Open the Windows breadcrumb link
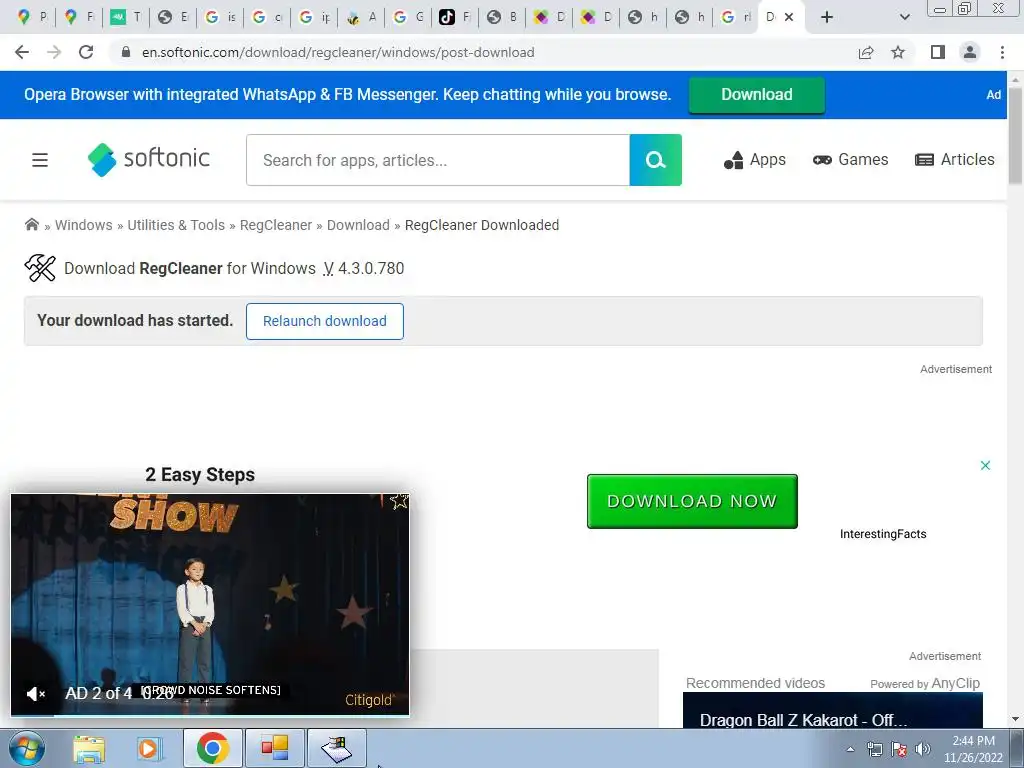The height and width of the screenshot is (768, 1024). [x=84, y=225]
